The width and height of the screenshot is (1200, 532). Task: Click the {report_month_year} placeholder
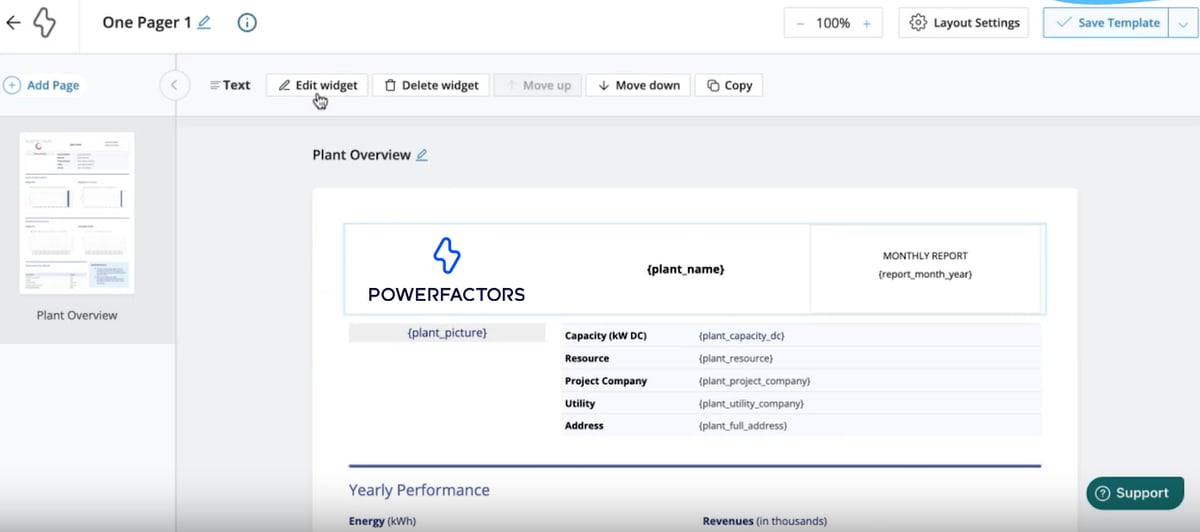[925, 273]
